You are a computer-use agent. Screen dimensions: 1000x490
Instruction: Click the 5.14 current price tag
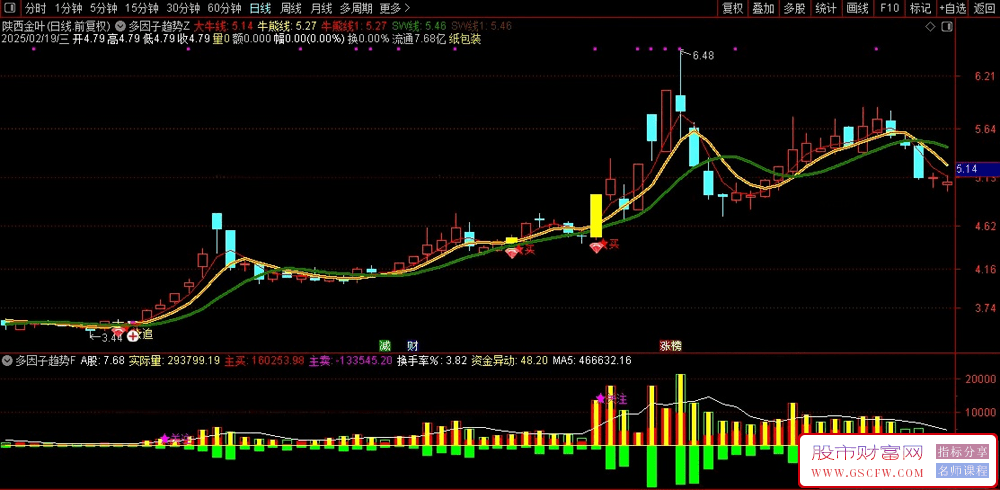tap(978, 168)
